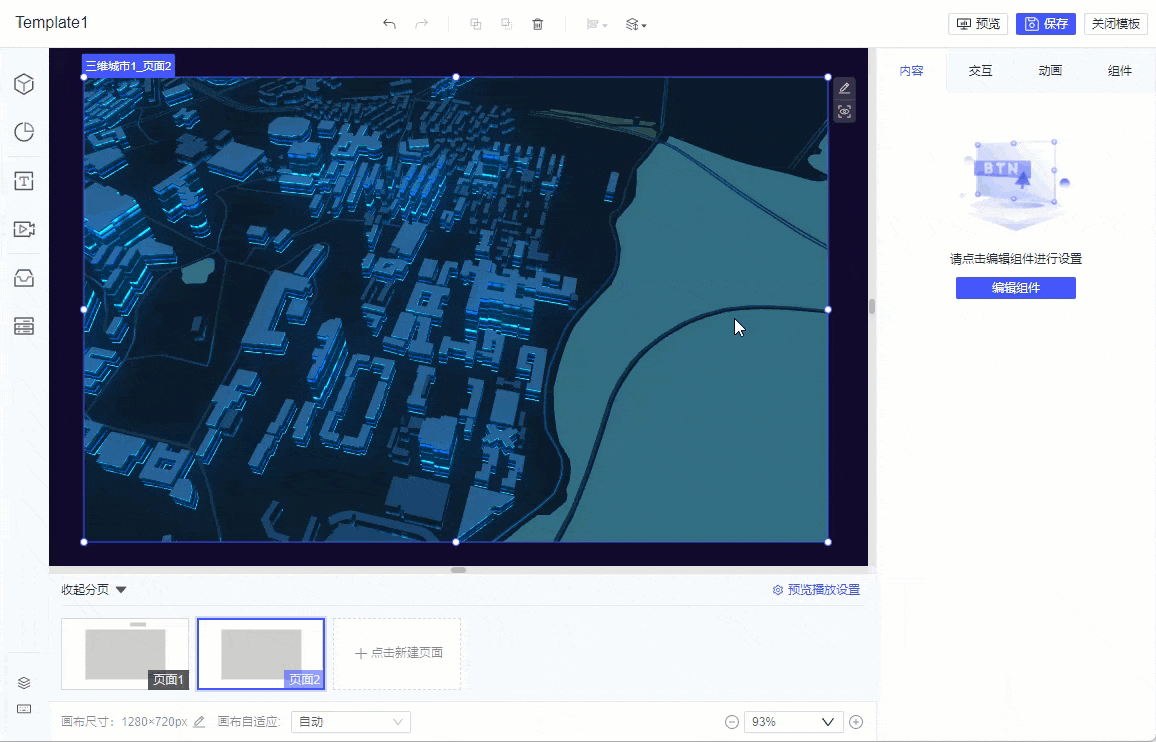Open the pie chart components panel

click(24, 132)
